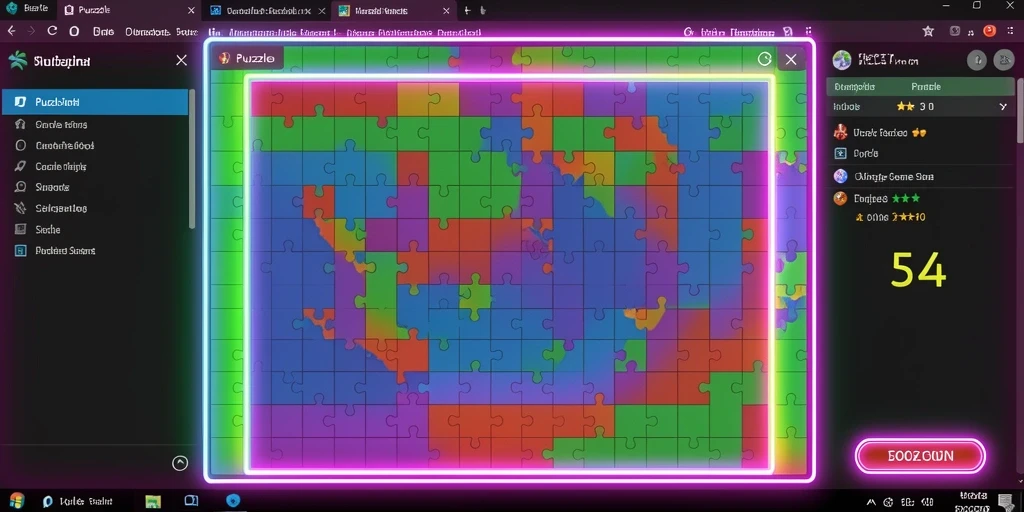The width and height of the screenshot is (1024, 512).
Task: Click the second gray round button in right panel
Action: [x=1004, y=60]
